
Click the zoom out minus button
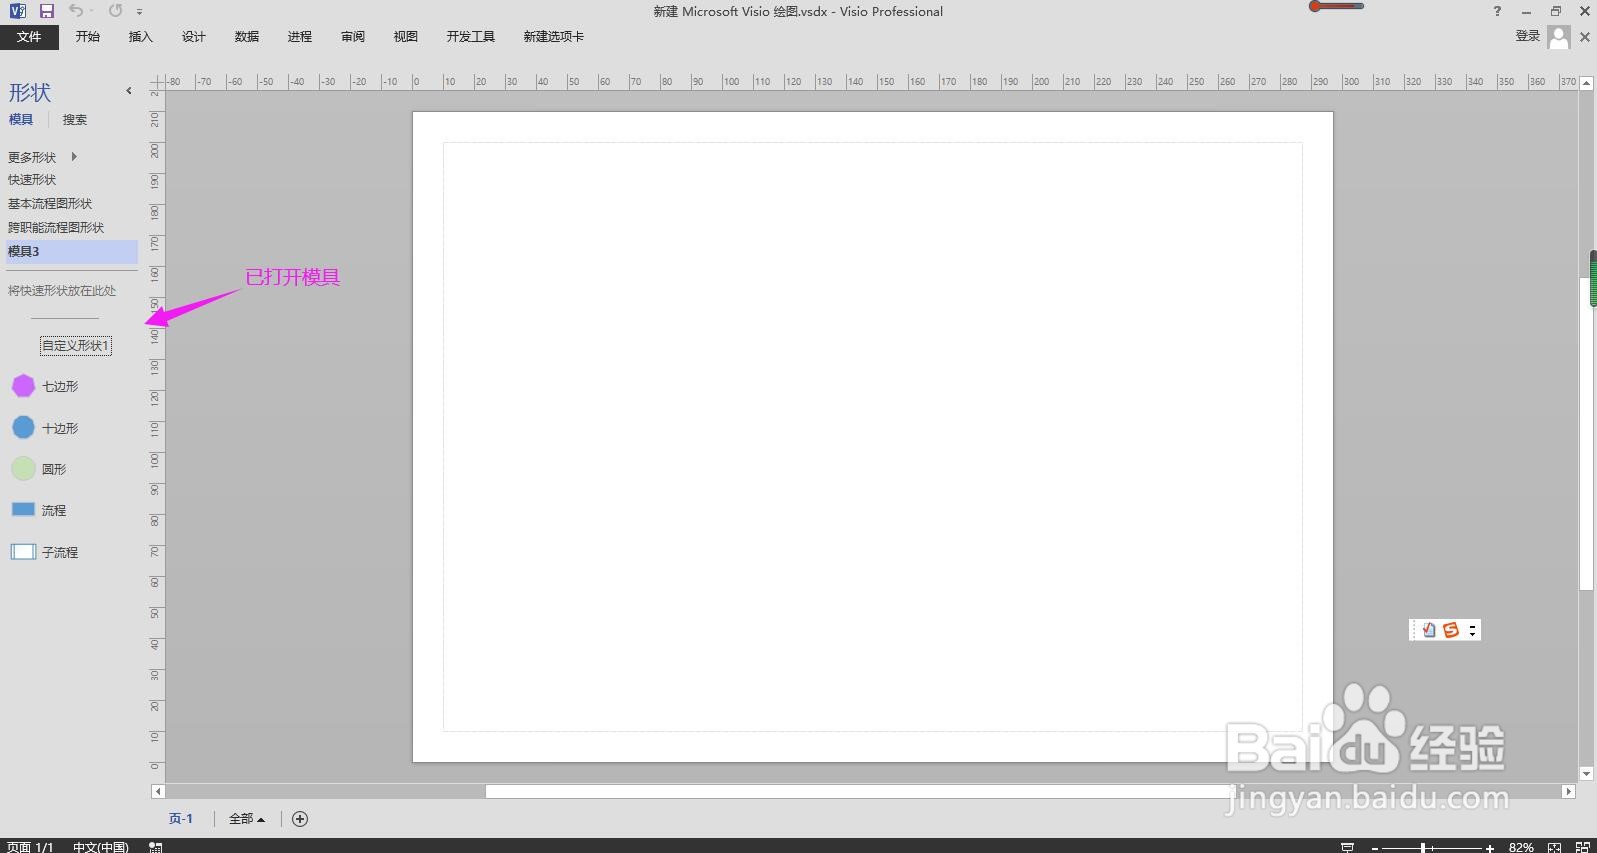point(1375,848)
